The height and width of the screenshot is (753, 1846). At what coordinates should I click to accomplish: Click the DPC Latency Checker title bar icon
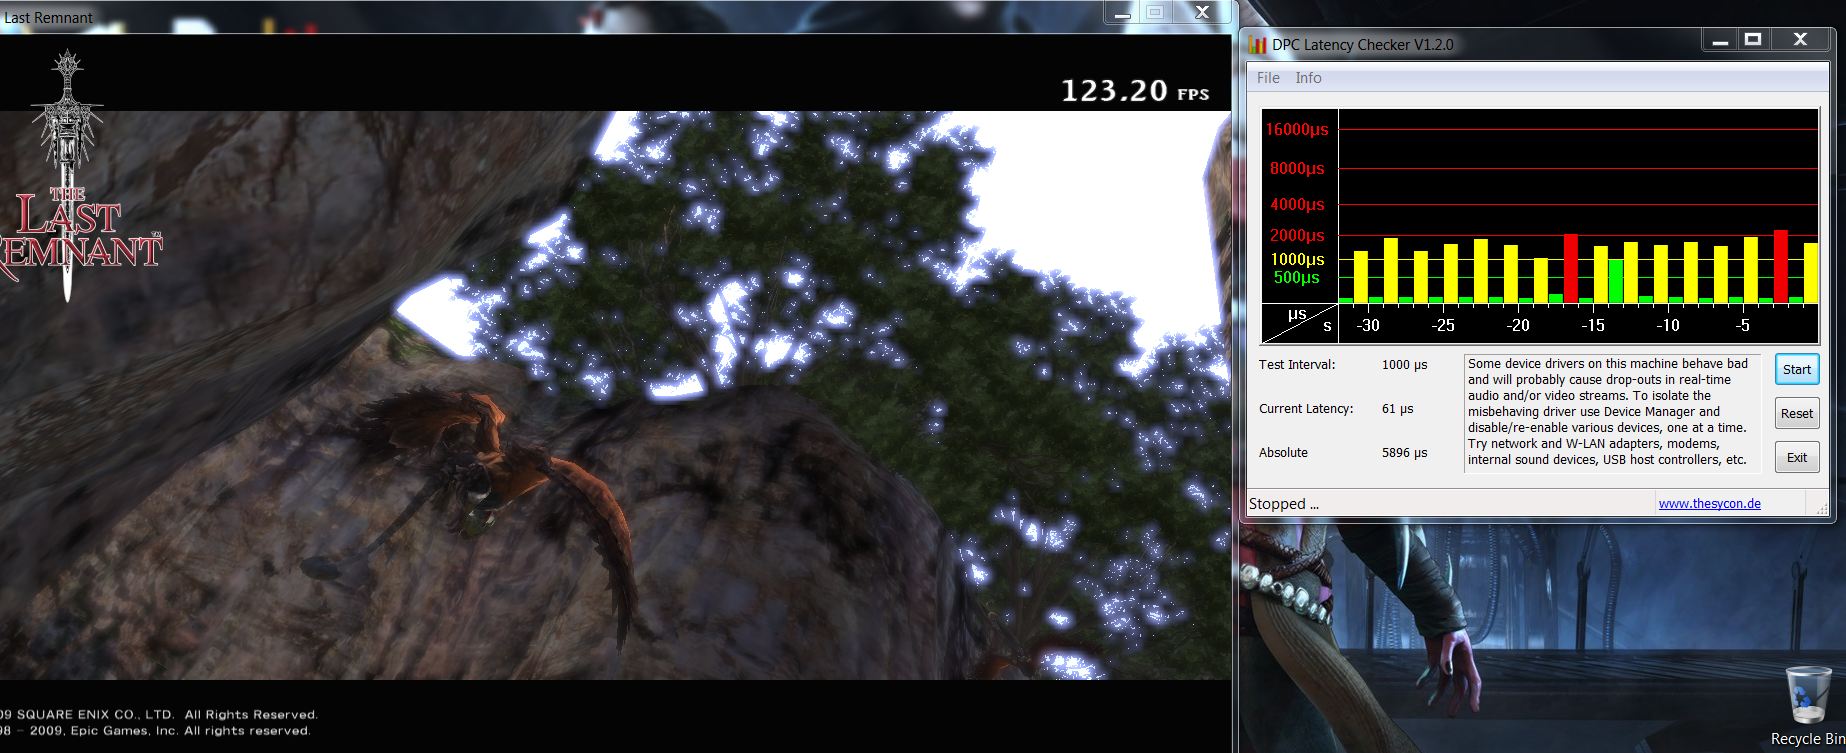[x=1258, y=45]
